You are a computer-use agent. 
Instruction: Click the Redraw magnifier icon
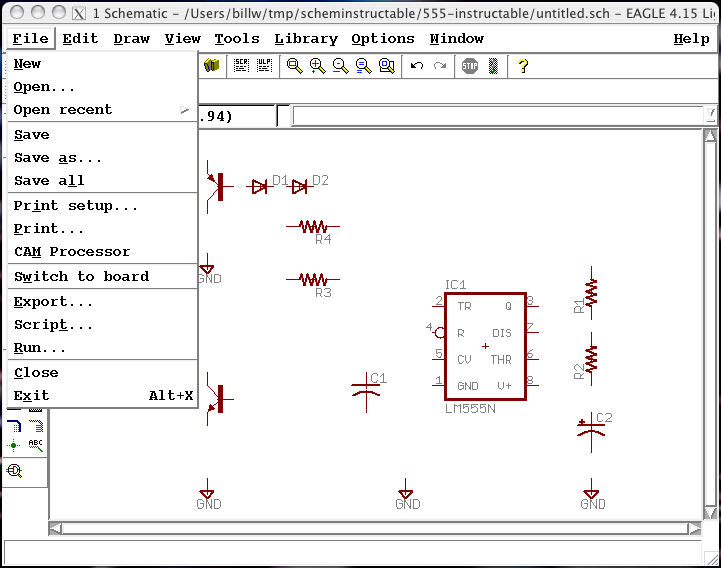coord(364,66)
